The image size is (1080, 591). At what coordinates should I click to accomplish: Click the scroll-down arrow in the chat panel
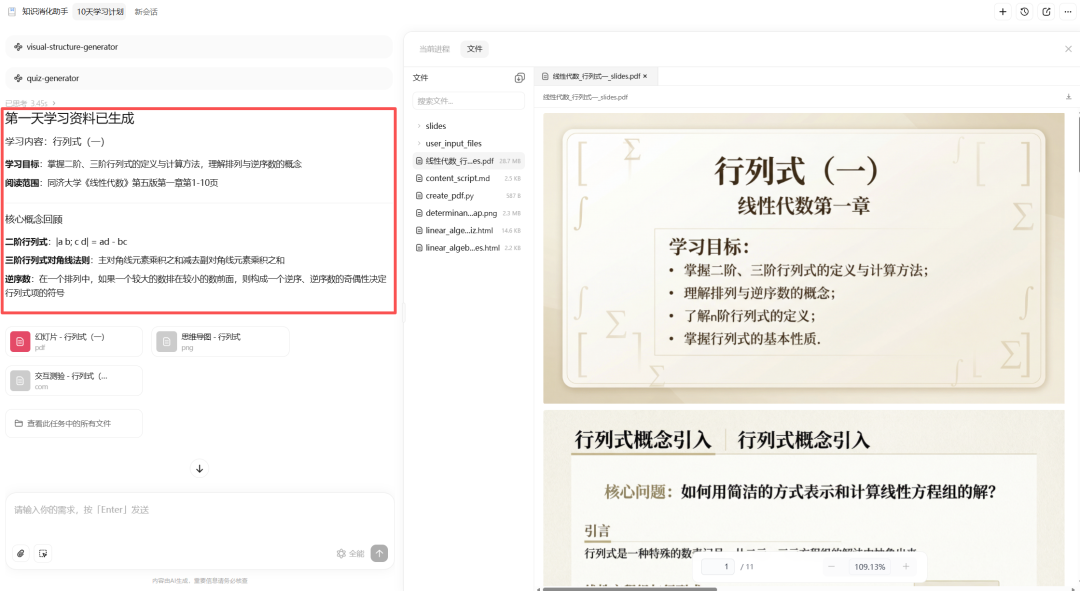pyautogui.click(x=199, y=468)
